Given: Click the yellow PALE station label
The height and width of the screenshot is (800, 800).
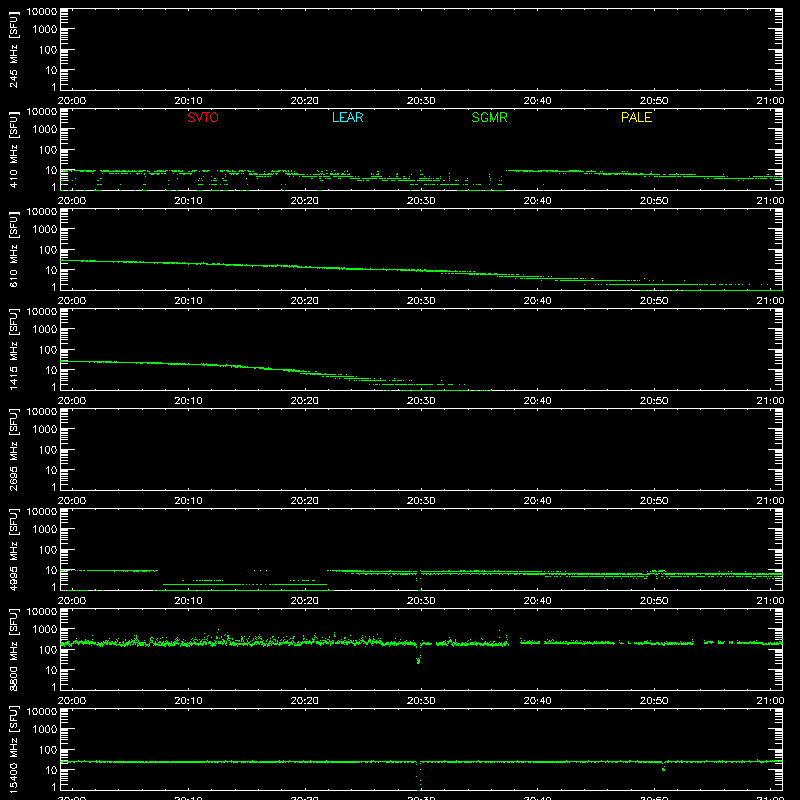Looking at the screenshot, I should [636, 117].
